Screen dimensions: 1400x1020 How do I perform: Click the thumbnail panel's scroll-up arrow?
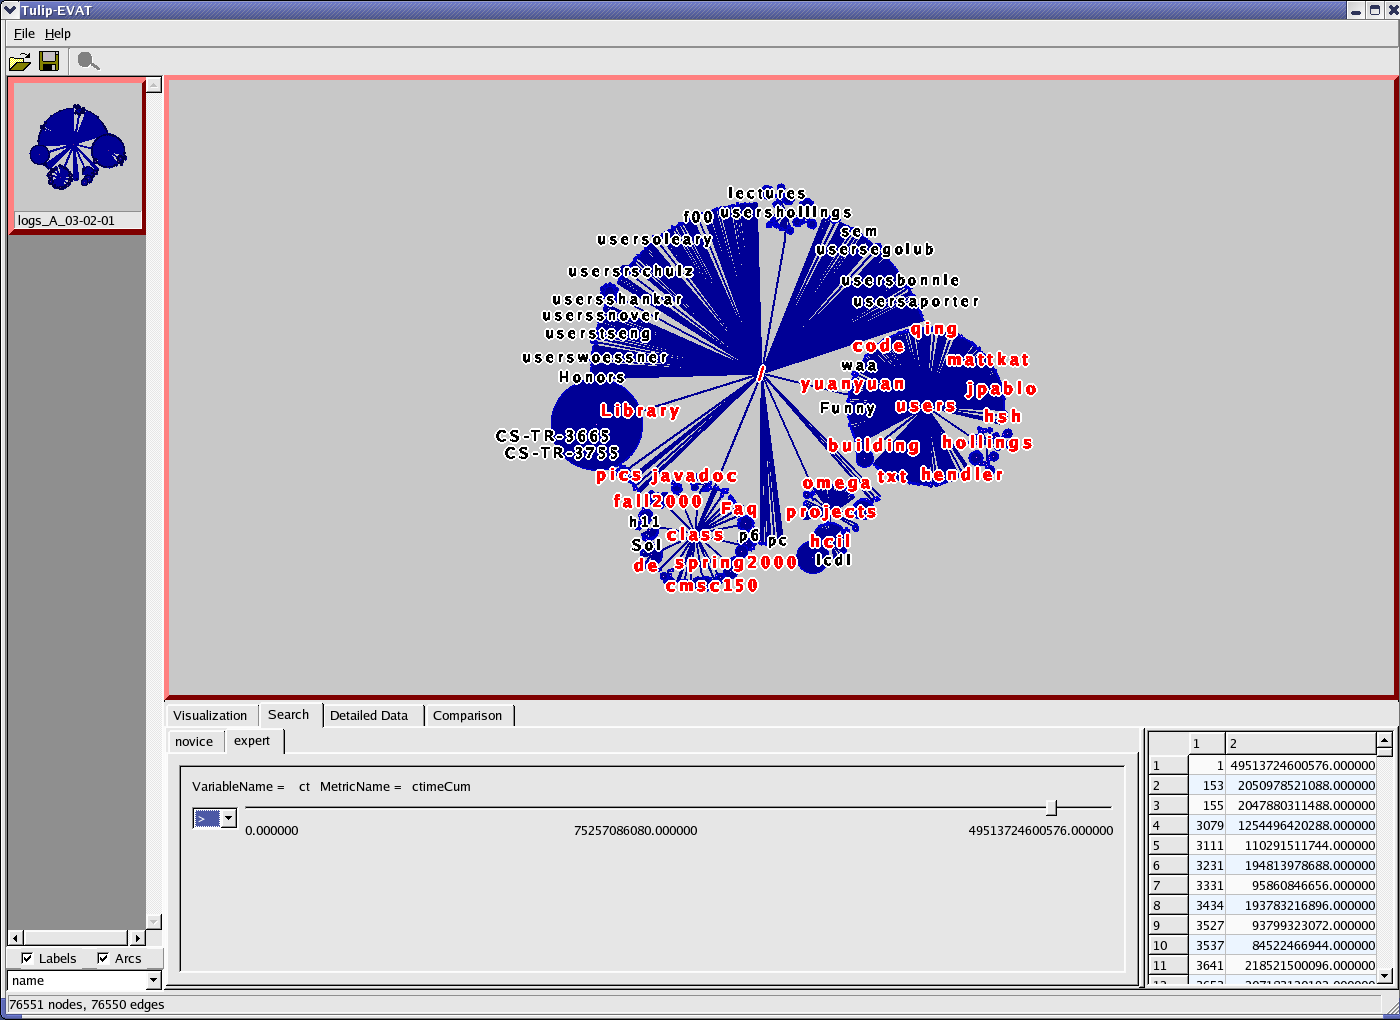[153, 85]
